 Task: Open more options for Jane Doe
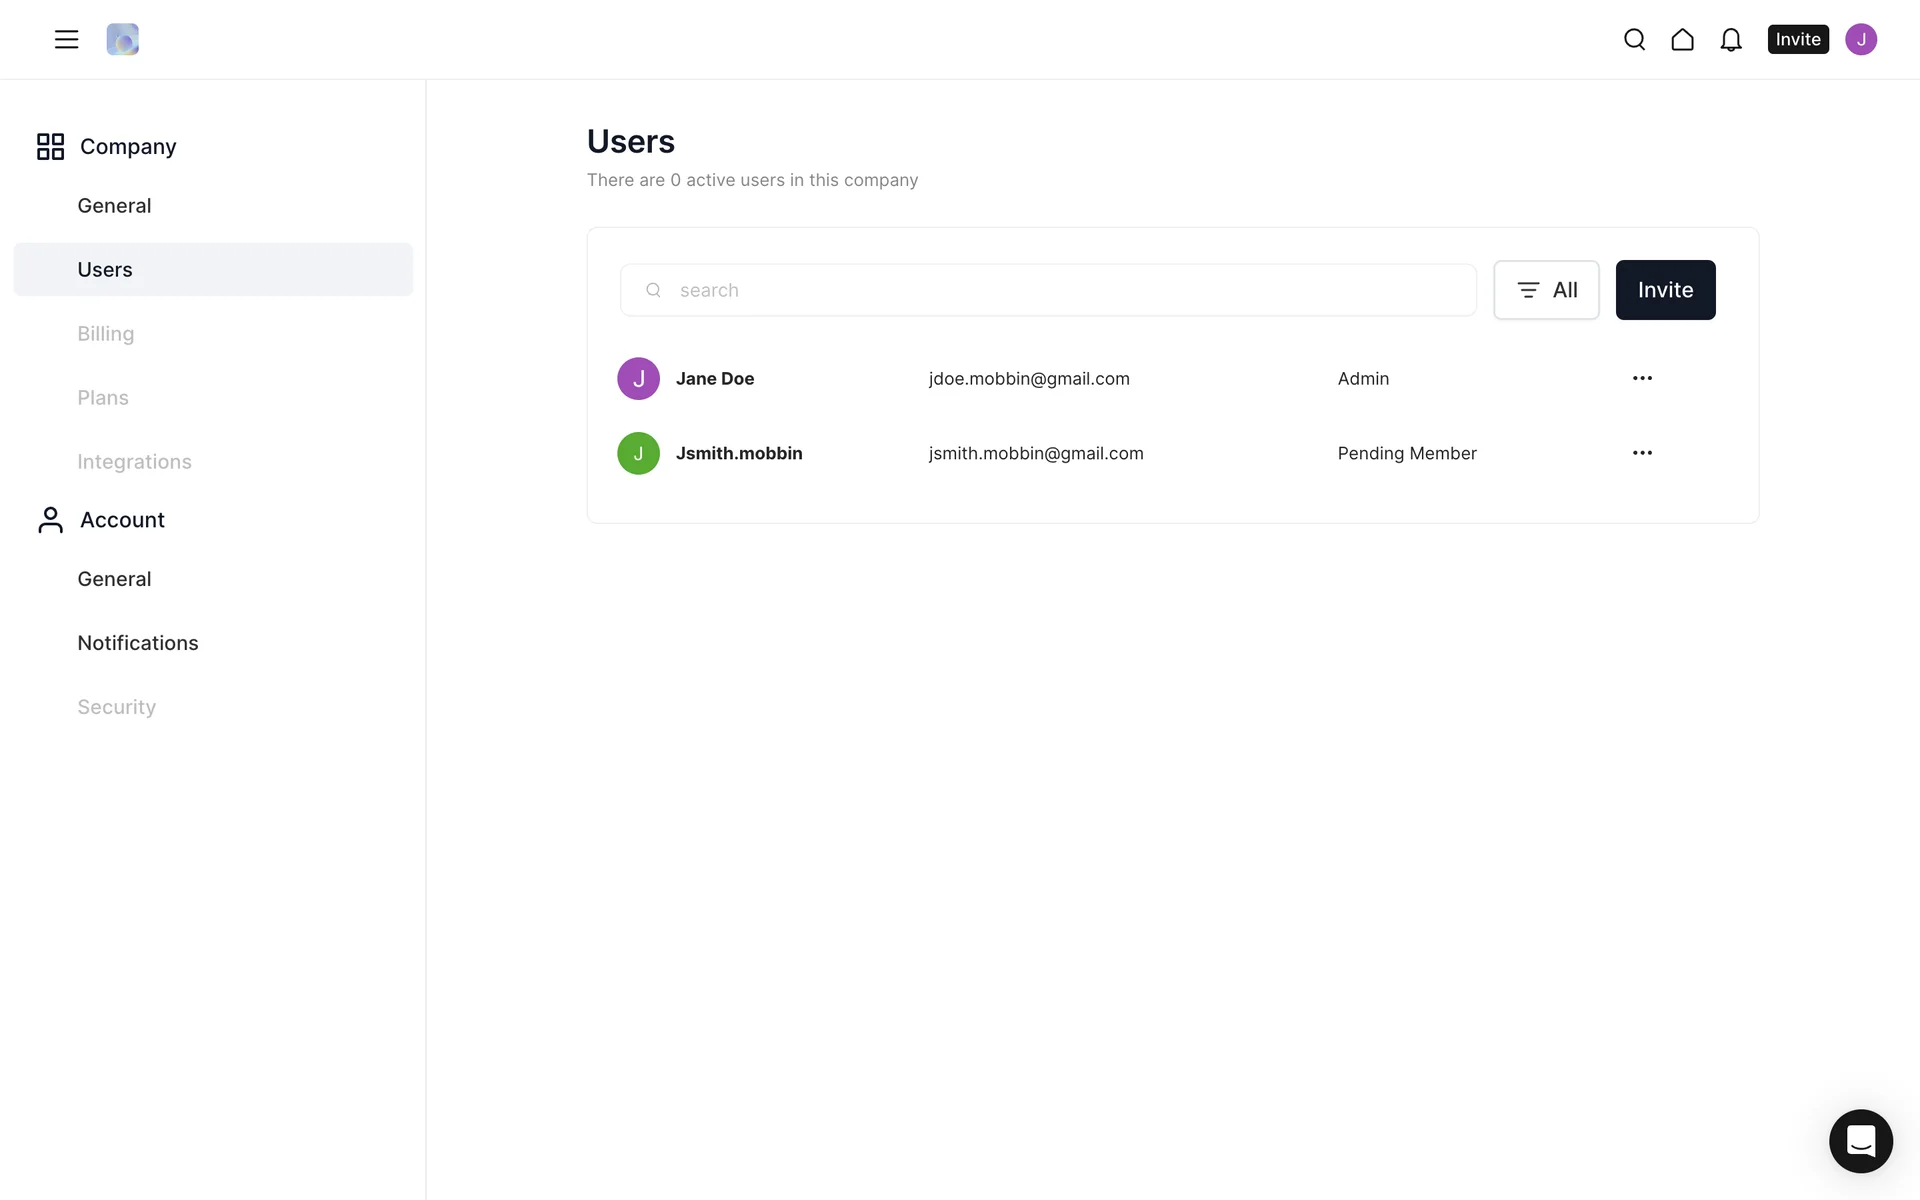coord(1642,378)
